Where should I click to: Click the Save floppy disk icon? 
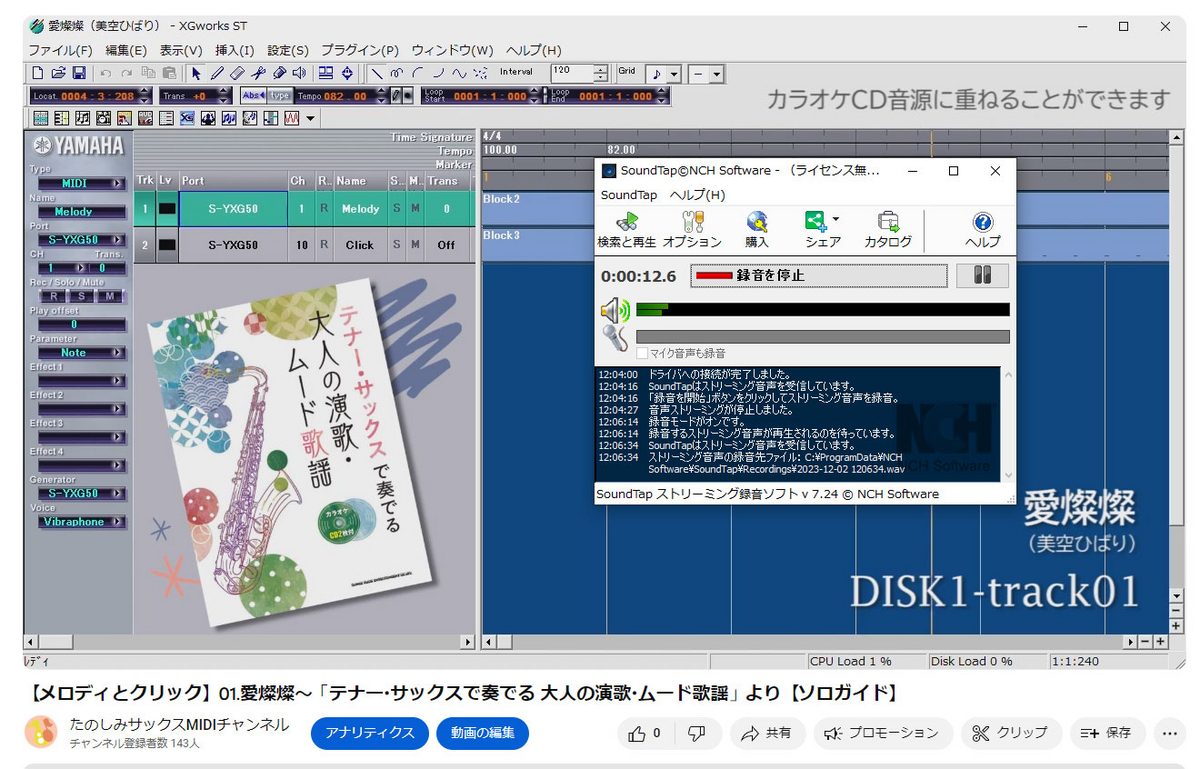pos(79,72)
